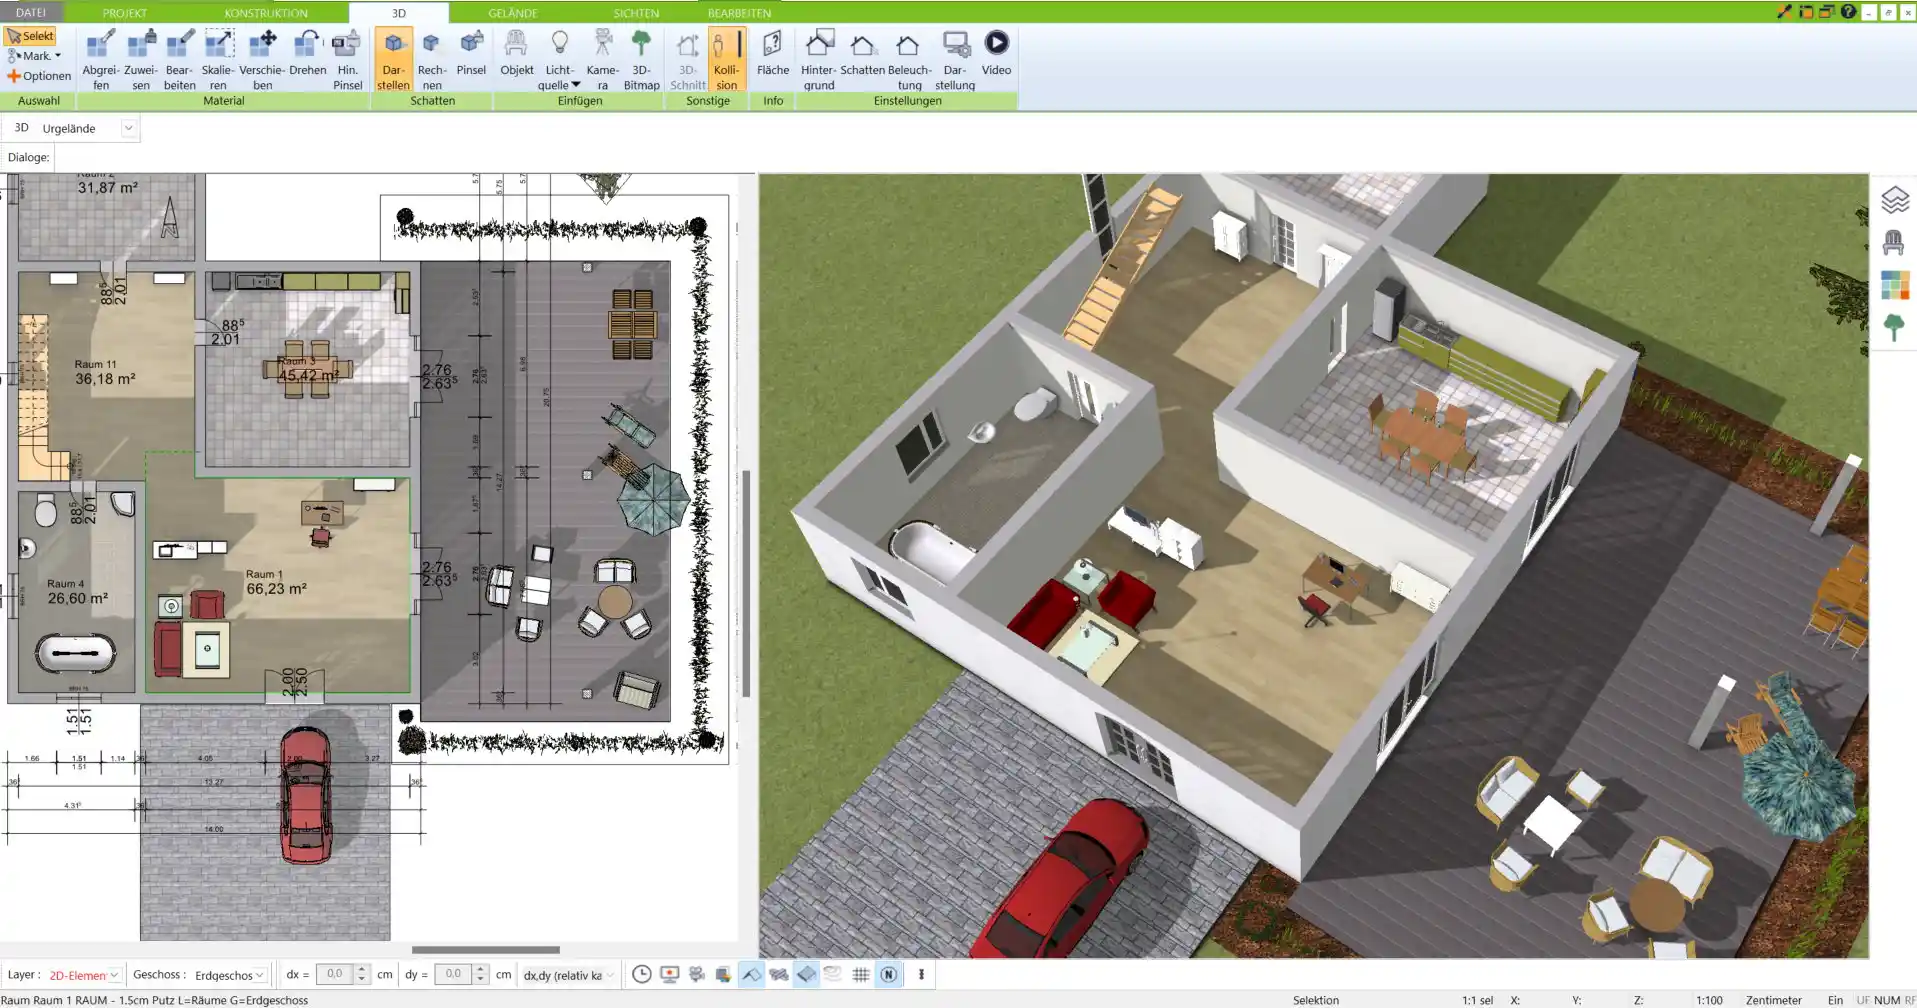
Task: Click the dy value field
Action: [453, 974]
